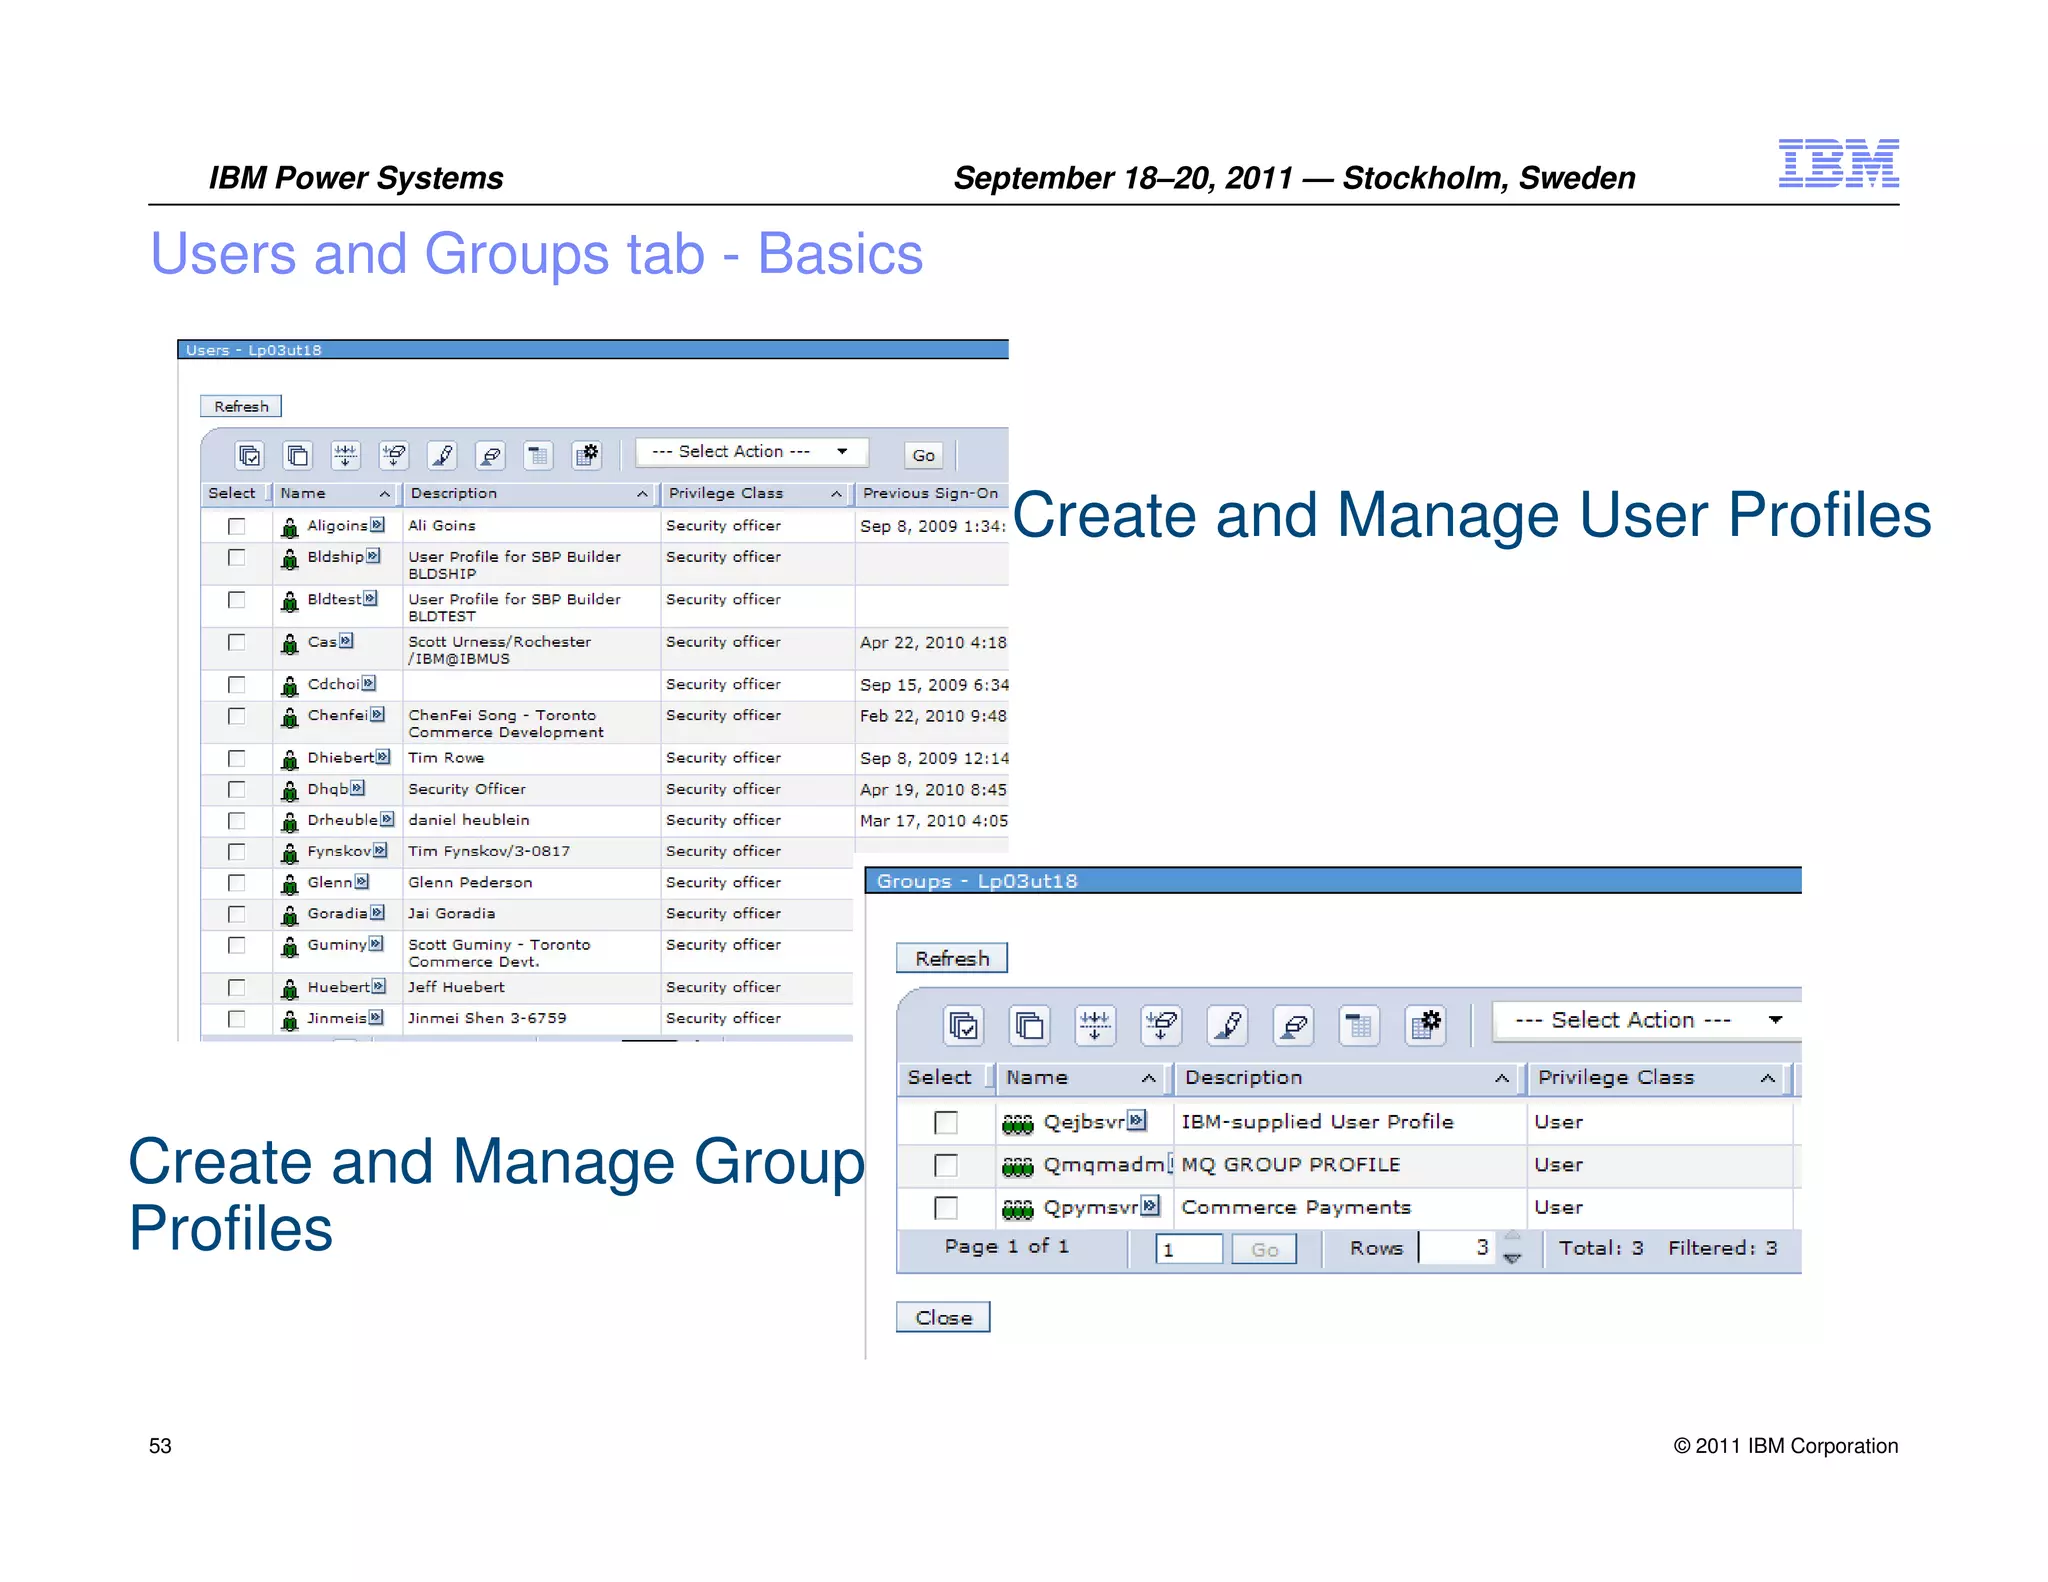The width and height of the screenshot is (2048, 1582).
Task: Click 'MQ GROUP PROFILE' description cell
Action: point(1291,1165)
